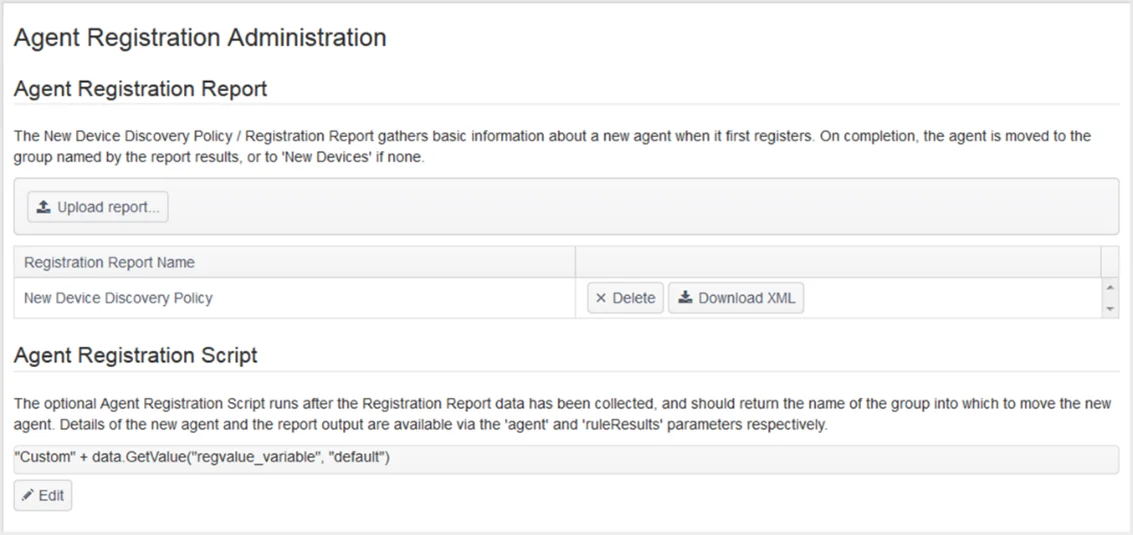Click the pencil icon on the Edit button
The width and height of the screenshot is (1133, 535).
click(x=28, y=496)
